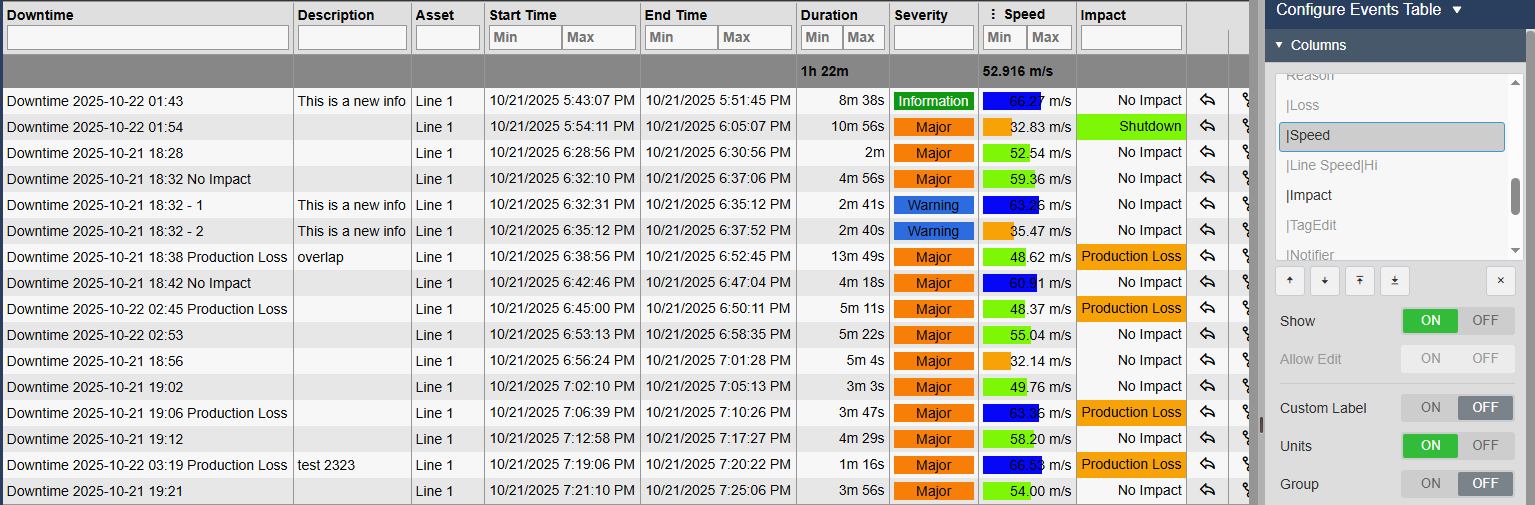Focus the Start Time Min filter field

click(525, 37)
